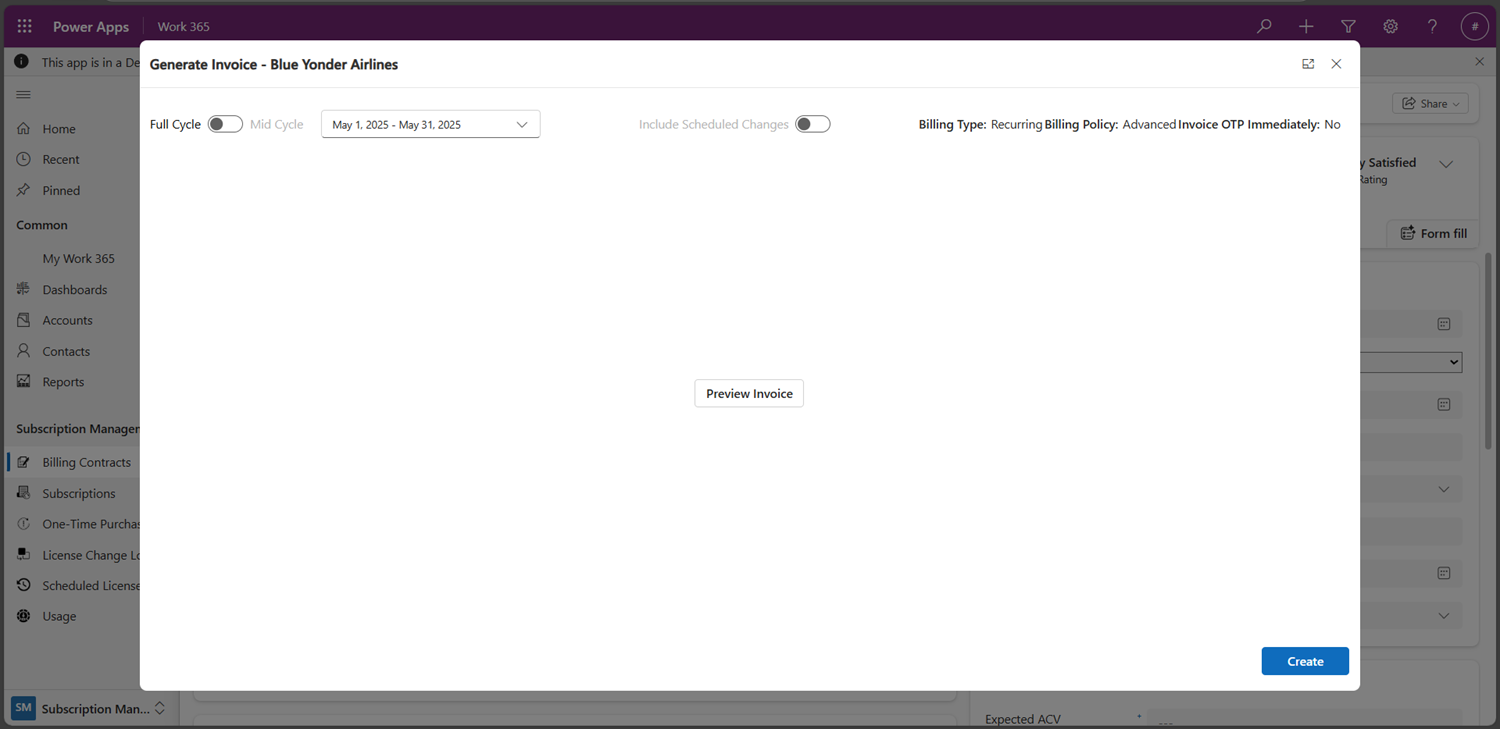
Task: Click the help question mark icon
Action: click(x=1432, y=27)
